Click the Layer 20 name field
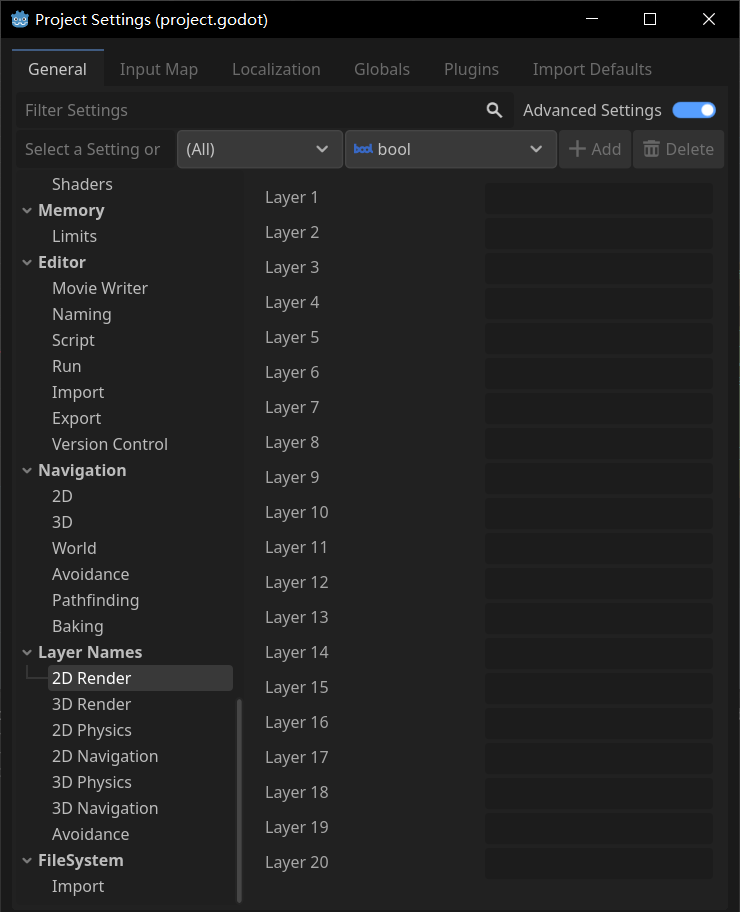 pos(599,863)
